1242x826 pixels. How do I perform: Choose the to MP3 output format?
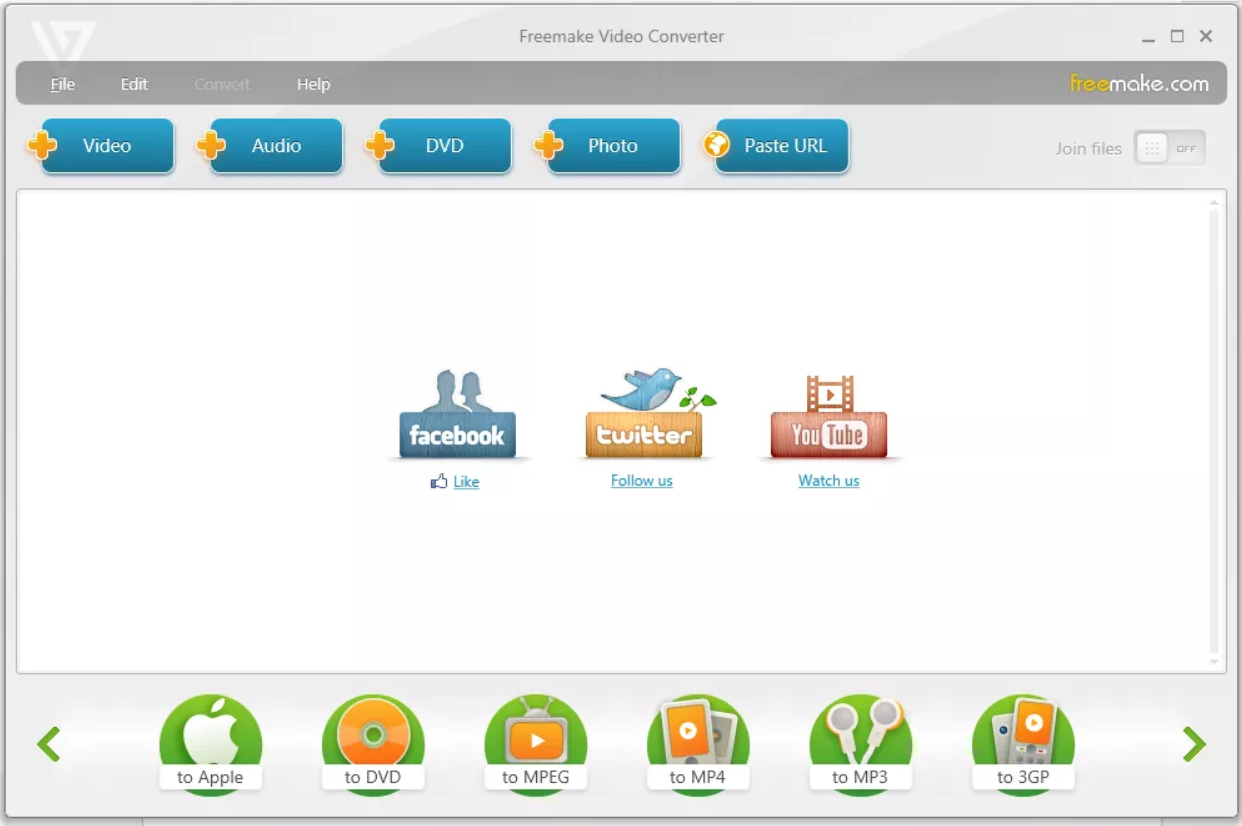pos(860,744)
